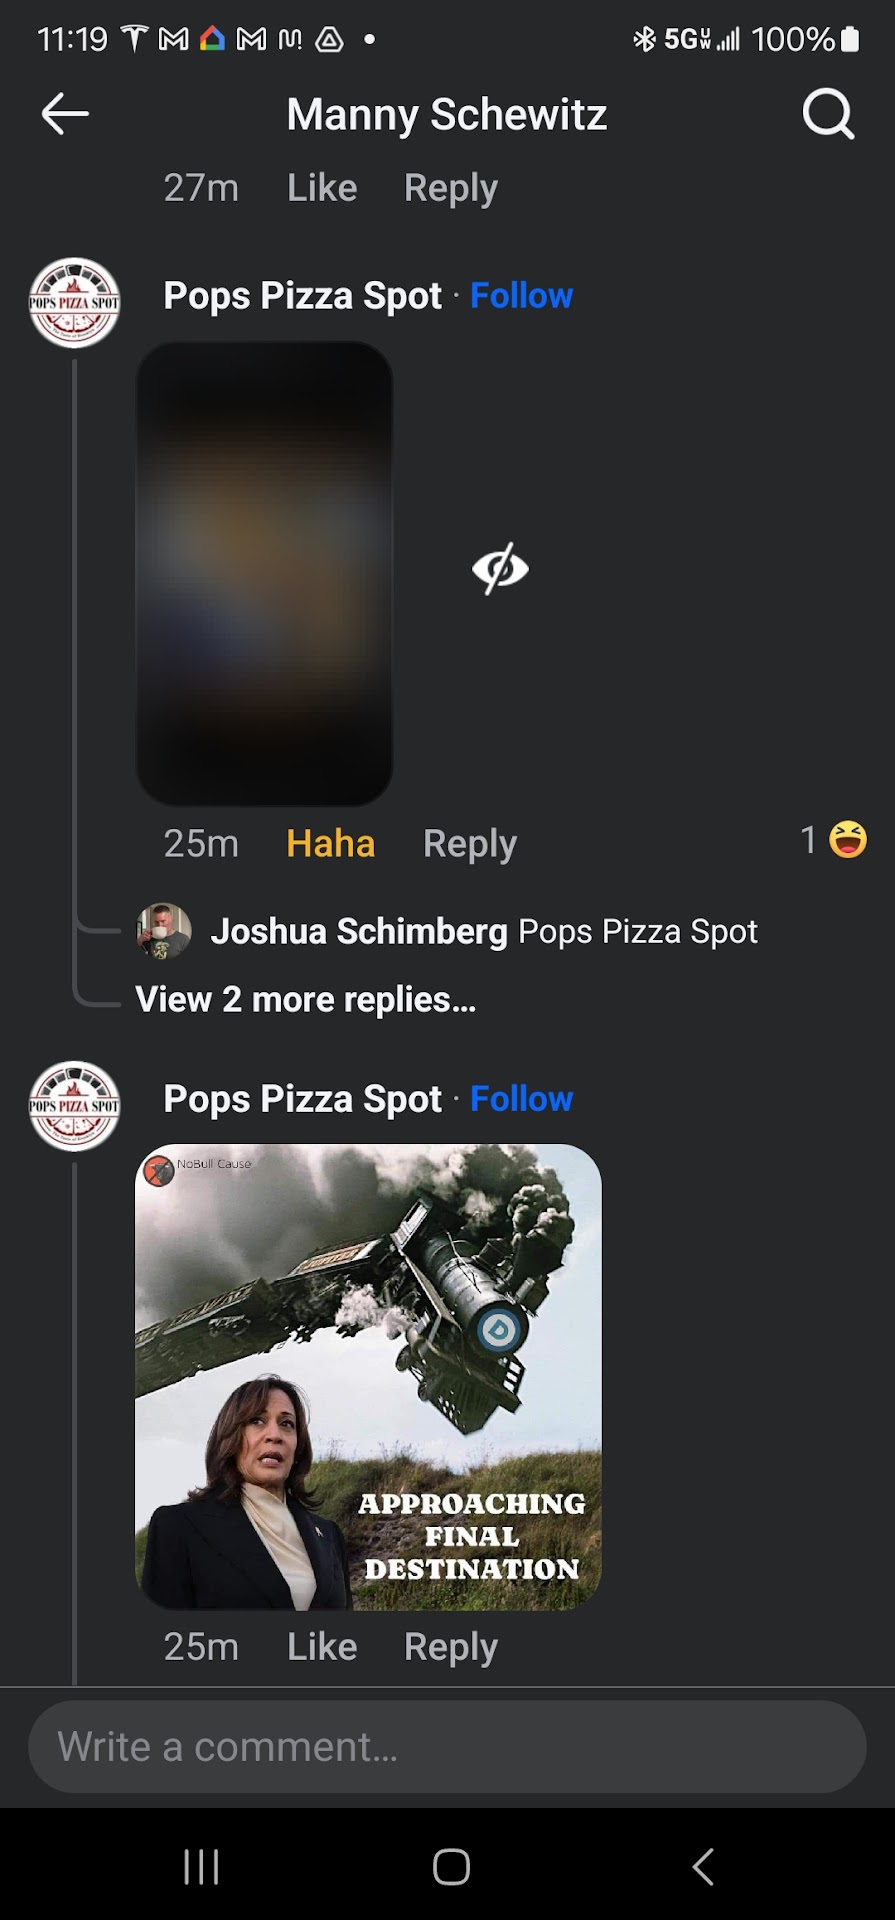Like the train meme comment
895x1920 pixels.
point(322,1647)
